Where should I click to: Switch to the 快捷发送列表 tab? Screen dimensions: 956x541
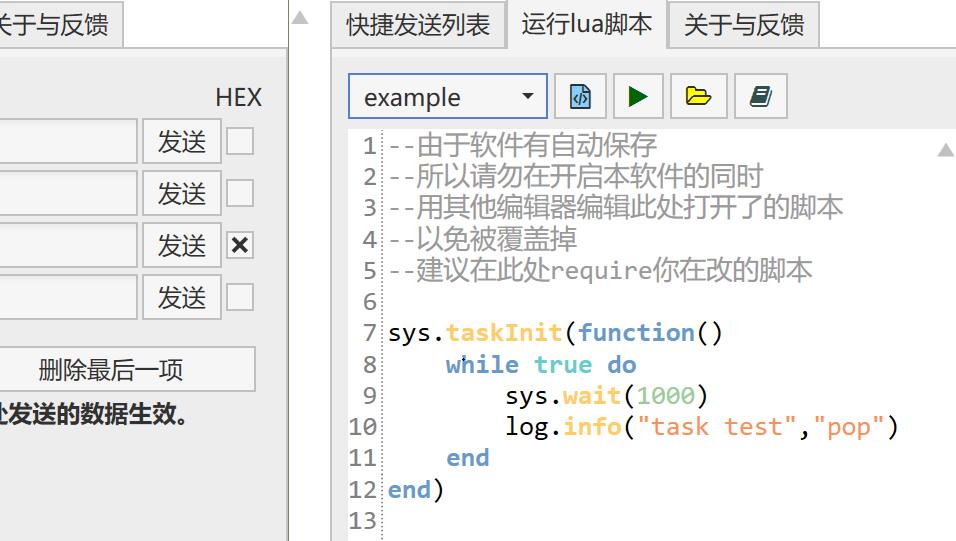point(418,25)
